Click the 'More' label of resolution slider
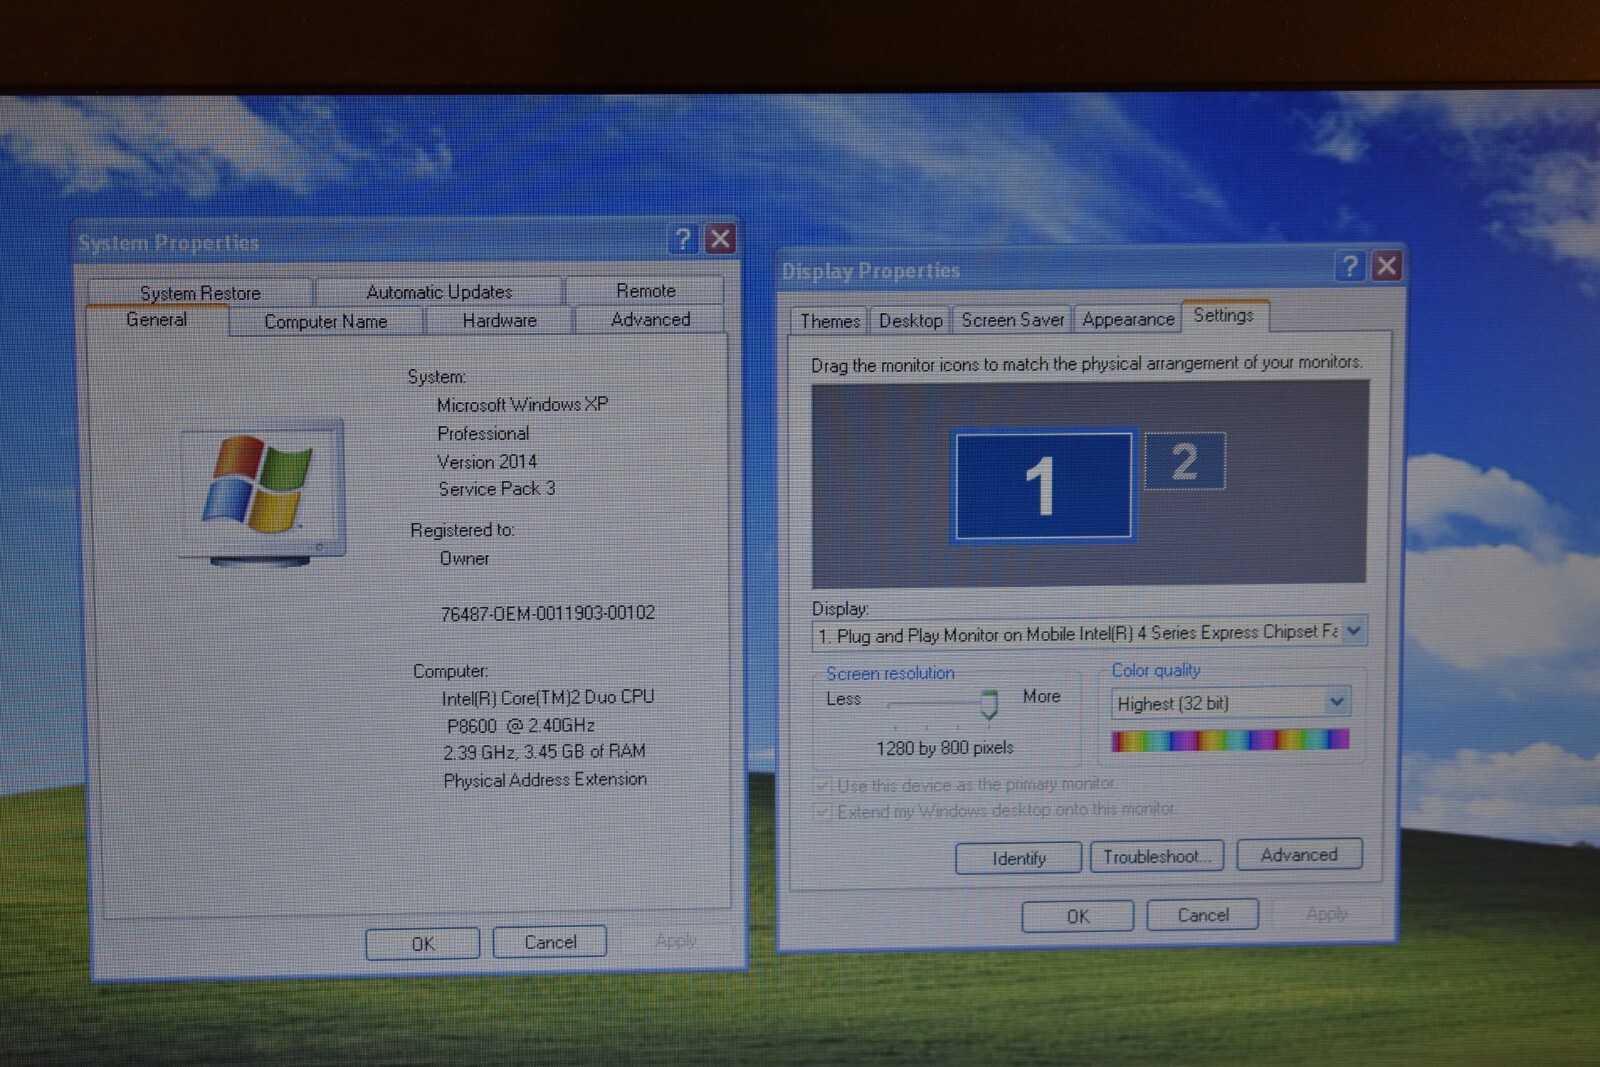Viewport: 1600px width, 1067px height. (x=1041, y=696)
